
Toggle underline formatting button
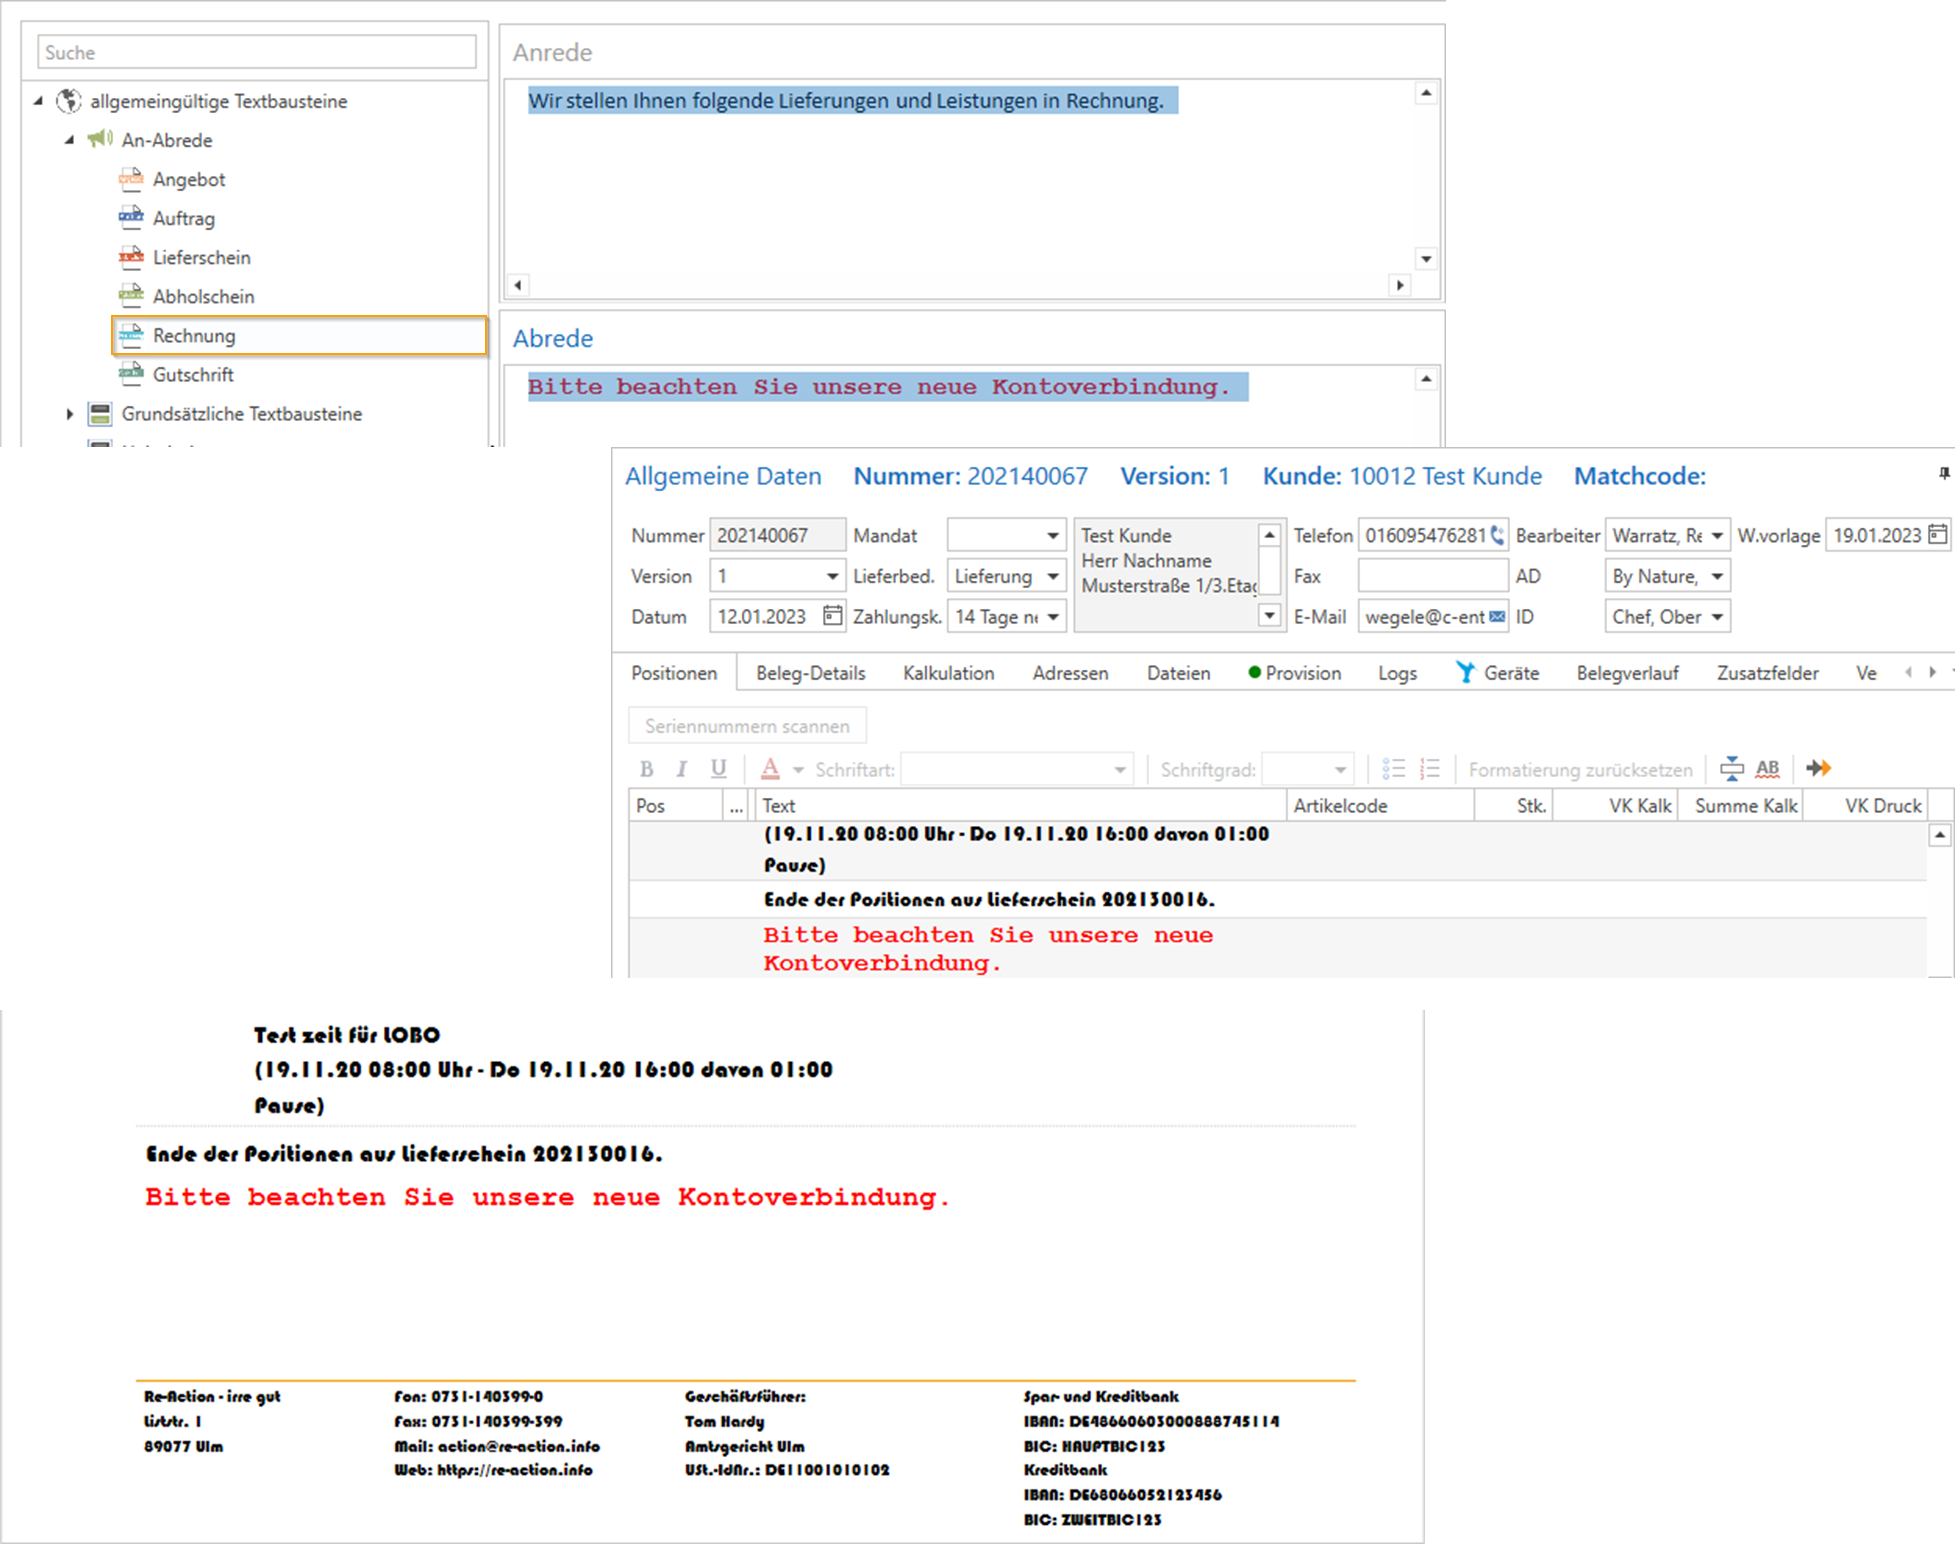point(718,769)
